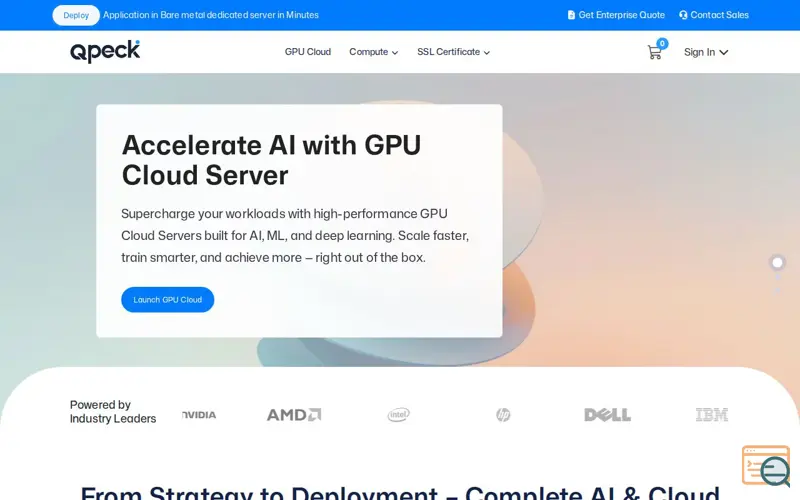Open the GPU Cloud menu item
The height and width of the screenshot is (500, 800).
coord(308,52)
